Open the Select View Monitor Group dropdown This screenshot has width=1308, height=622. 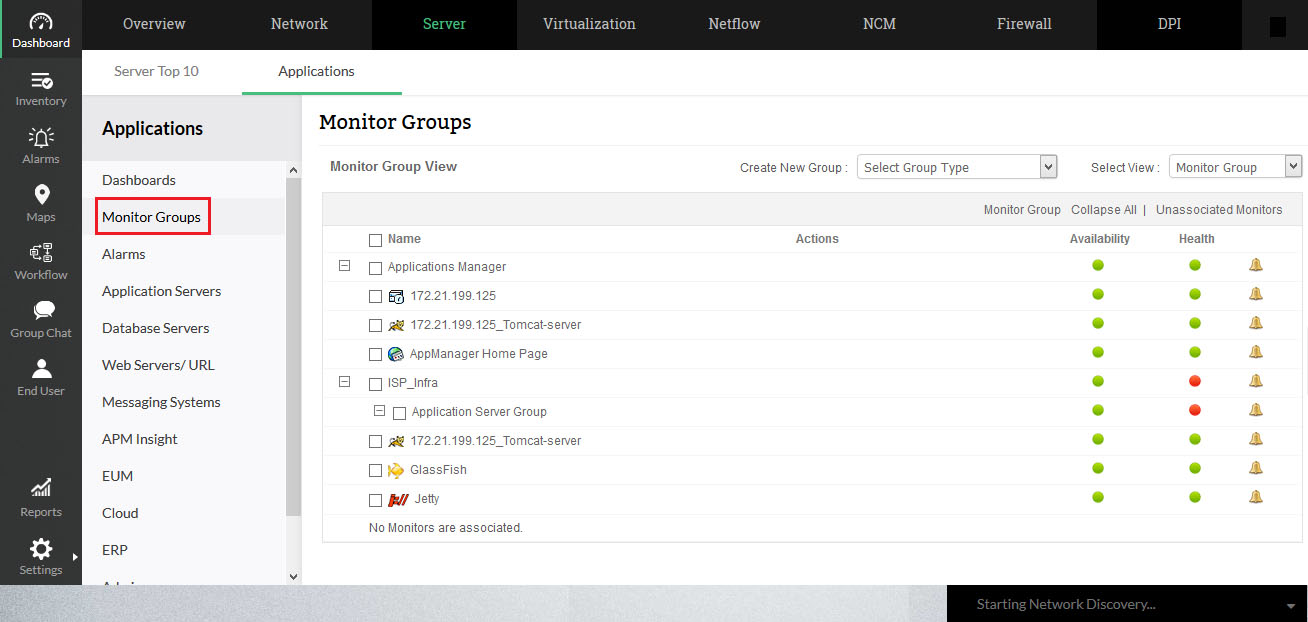(x=1235, y=167)
